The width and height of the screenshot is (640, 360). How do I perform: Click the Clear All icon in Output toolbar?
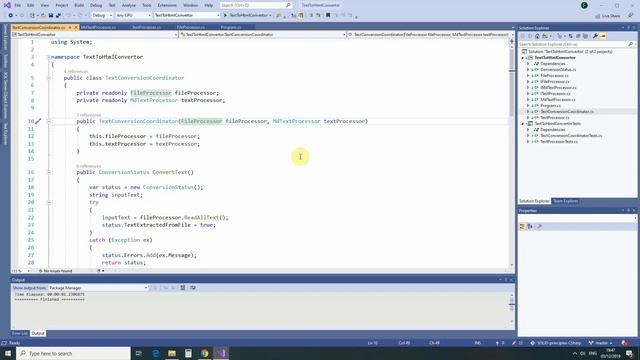click(x=183, y=288)
